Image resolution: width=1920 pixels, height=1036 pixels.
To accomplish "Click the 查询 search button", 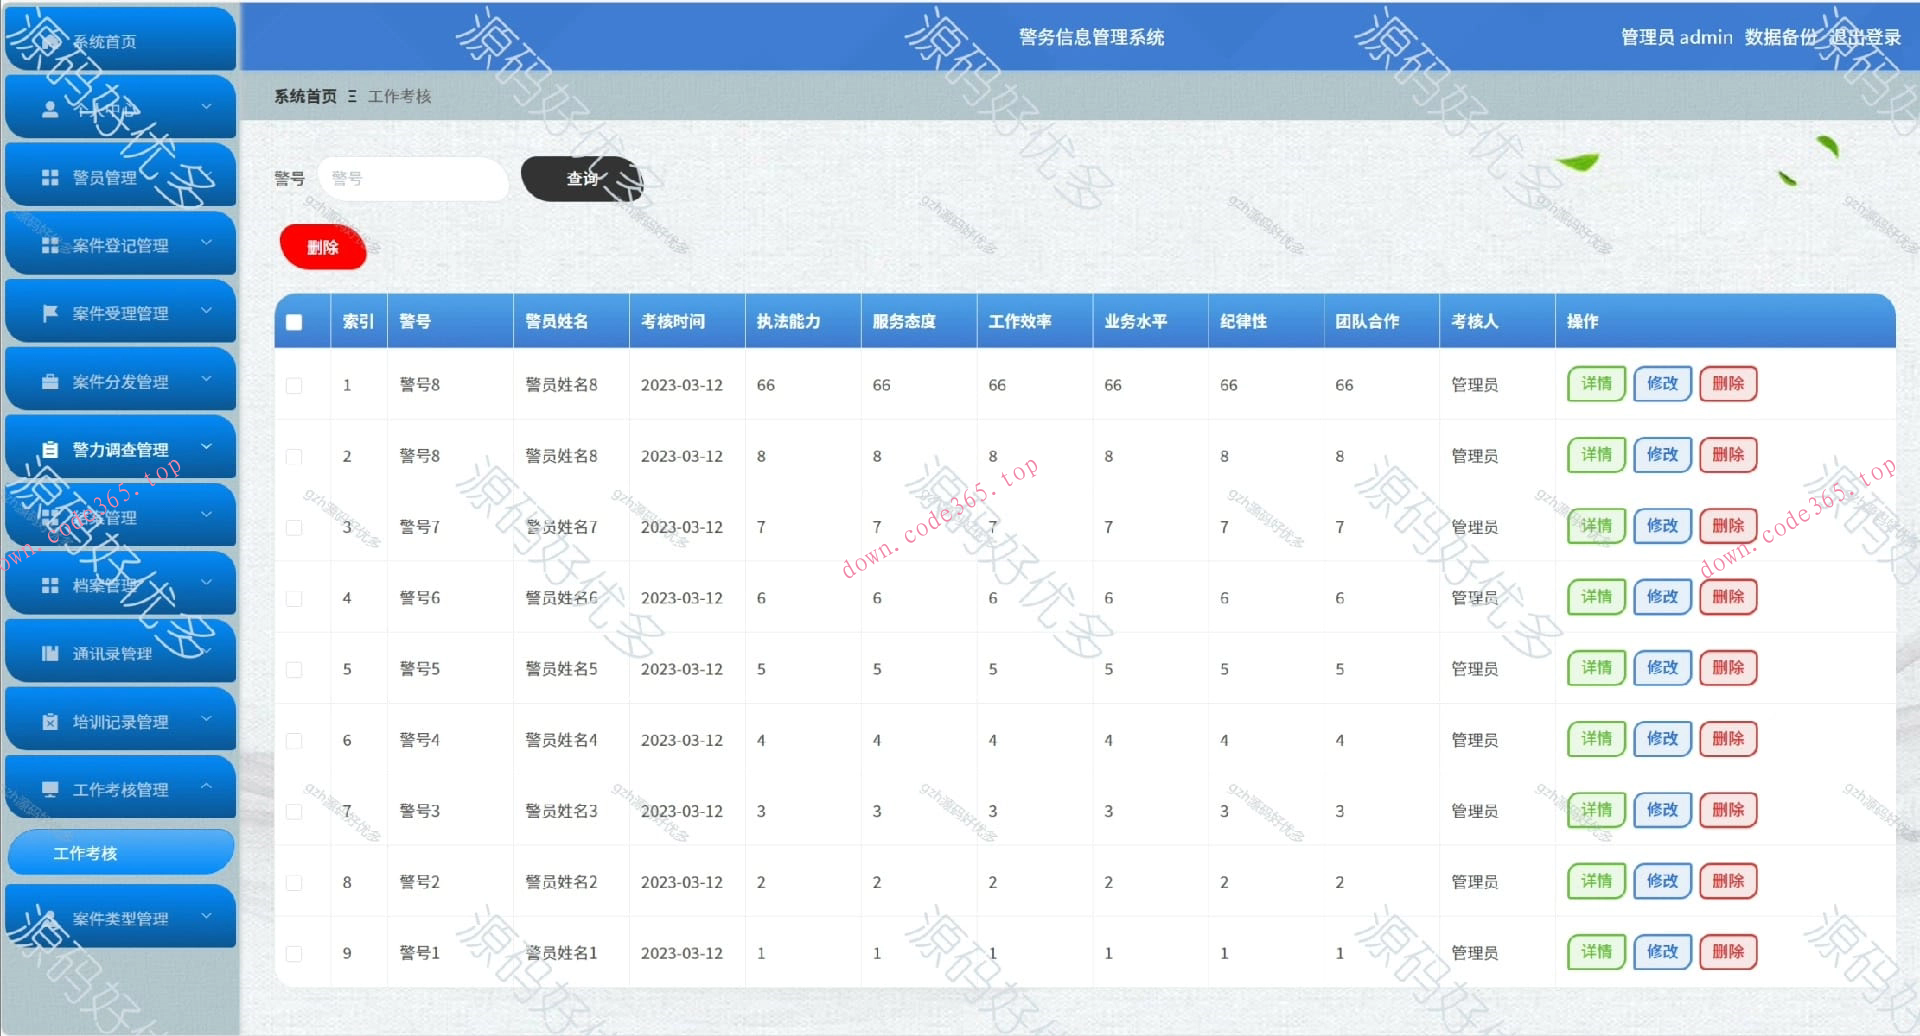I will tap(581, 179).
